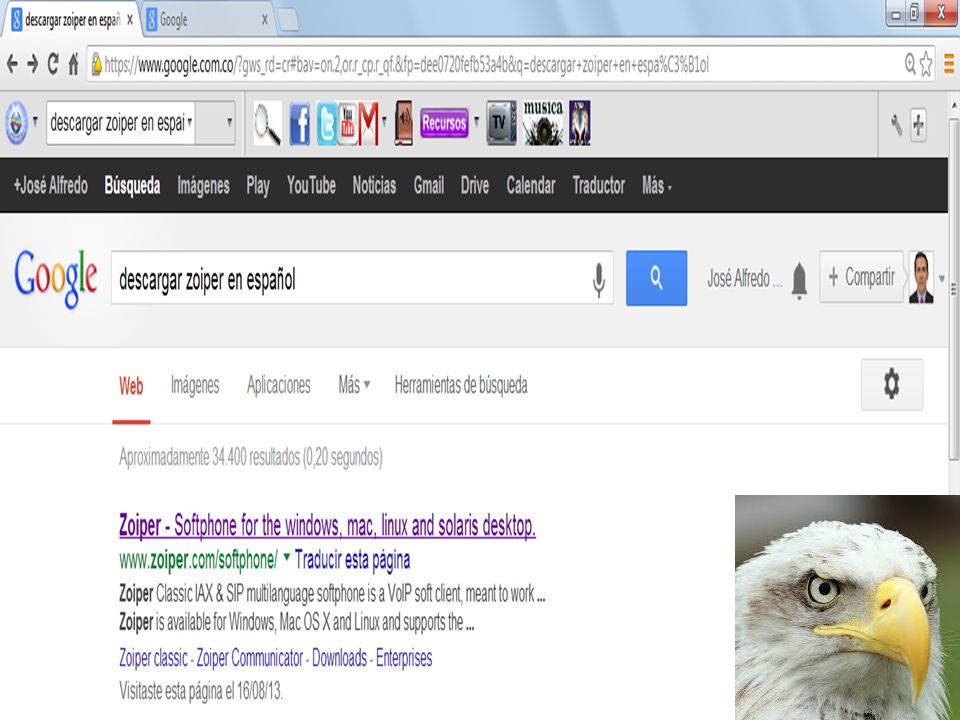Click the toolbar globe logo icon
The width and height of the screenshot is (960, 720).
pyautogui.click(x=17, y=123)
